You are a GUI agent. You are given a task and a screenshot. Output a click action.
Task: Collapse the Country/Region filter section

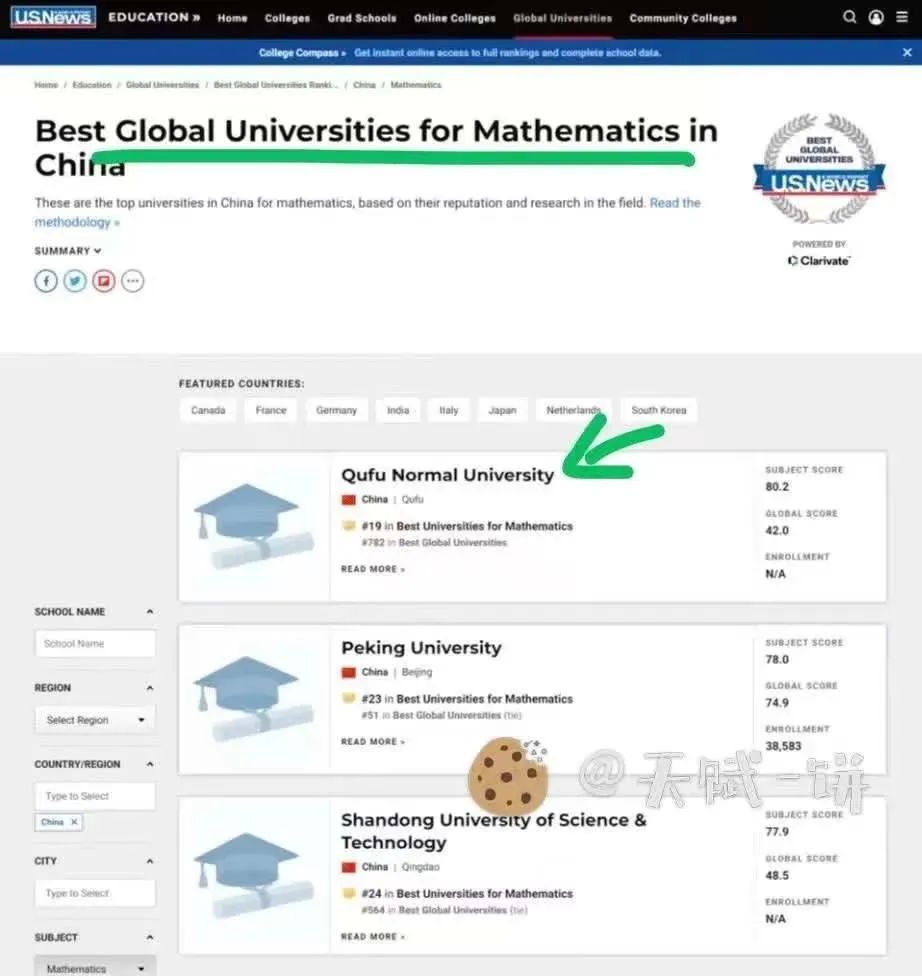[x=150, y=764]
